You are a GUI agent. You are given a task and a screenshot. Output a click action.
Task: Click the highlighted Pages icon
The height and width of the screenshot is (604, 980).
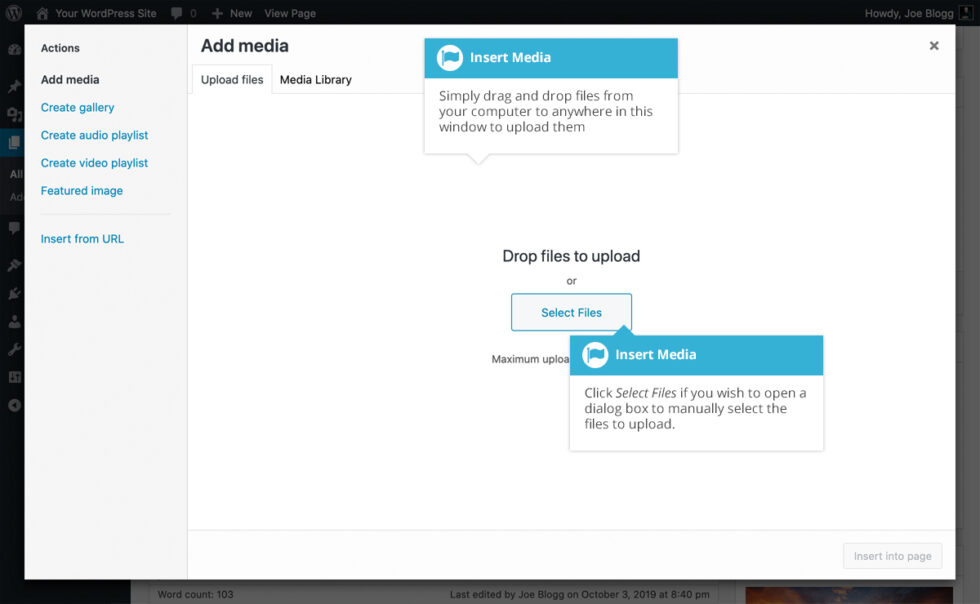pos(13,142)
